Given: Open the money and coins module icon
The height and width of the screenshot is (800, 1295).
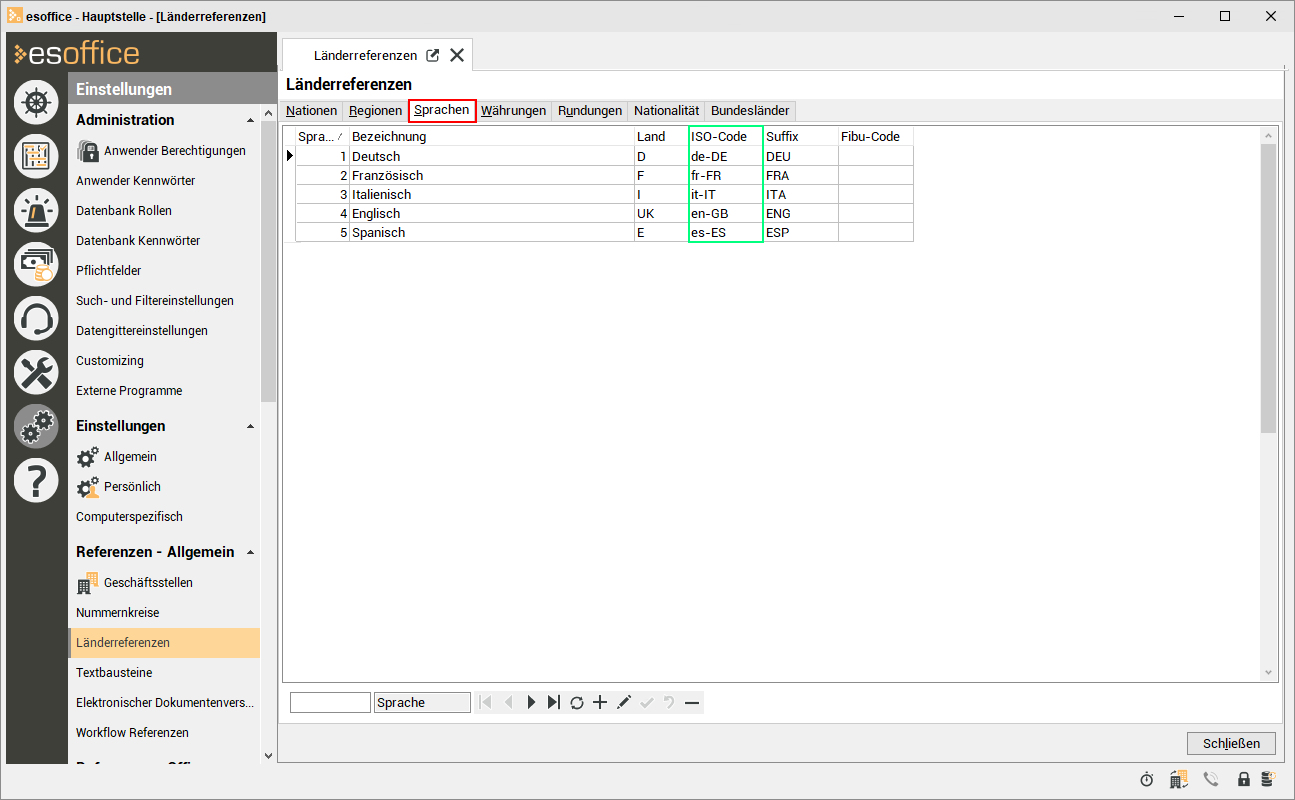Looking at the screenshot, I should [x=36, y=264].
